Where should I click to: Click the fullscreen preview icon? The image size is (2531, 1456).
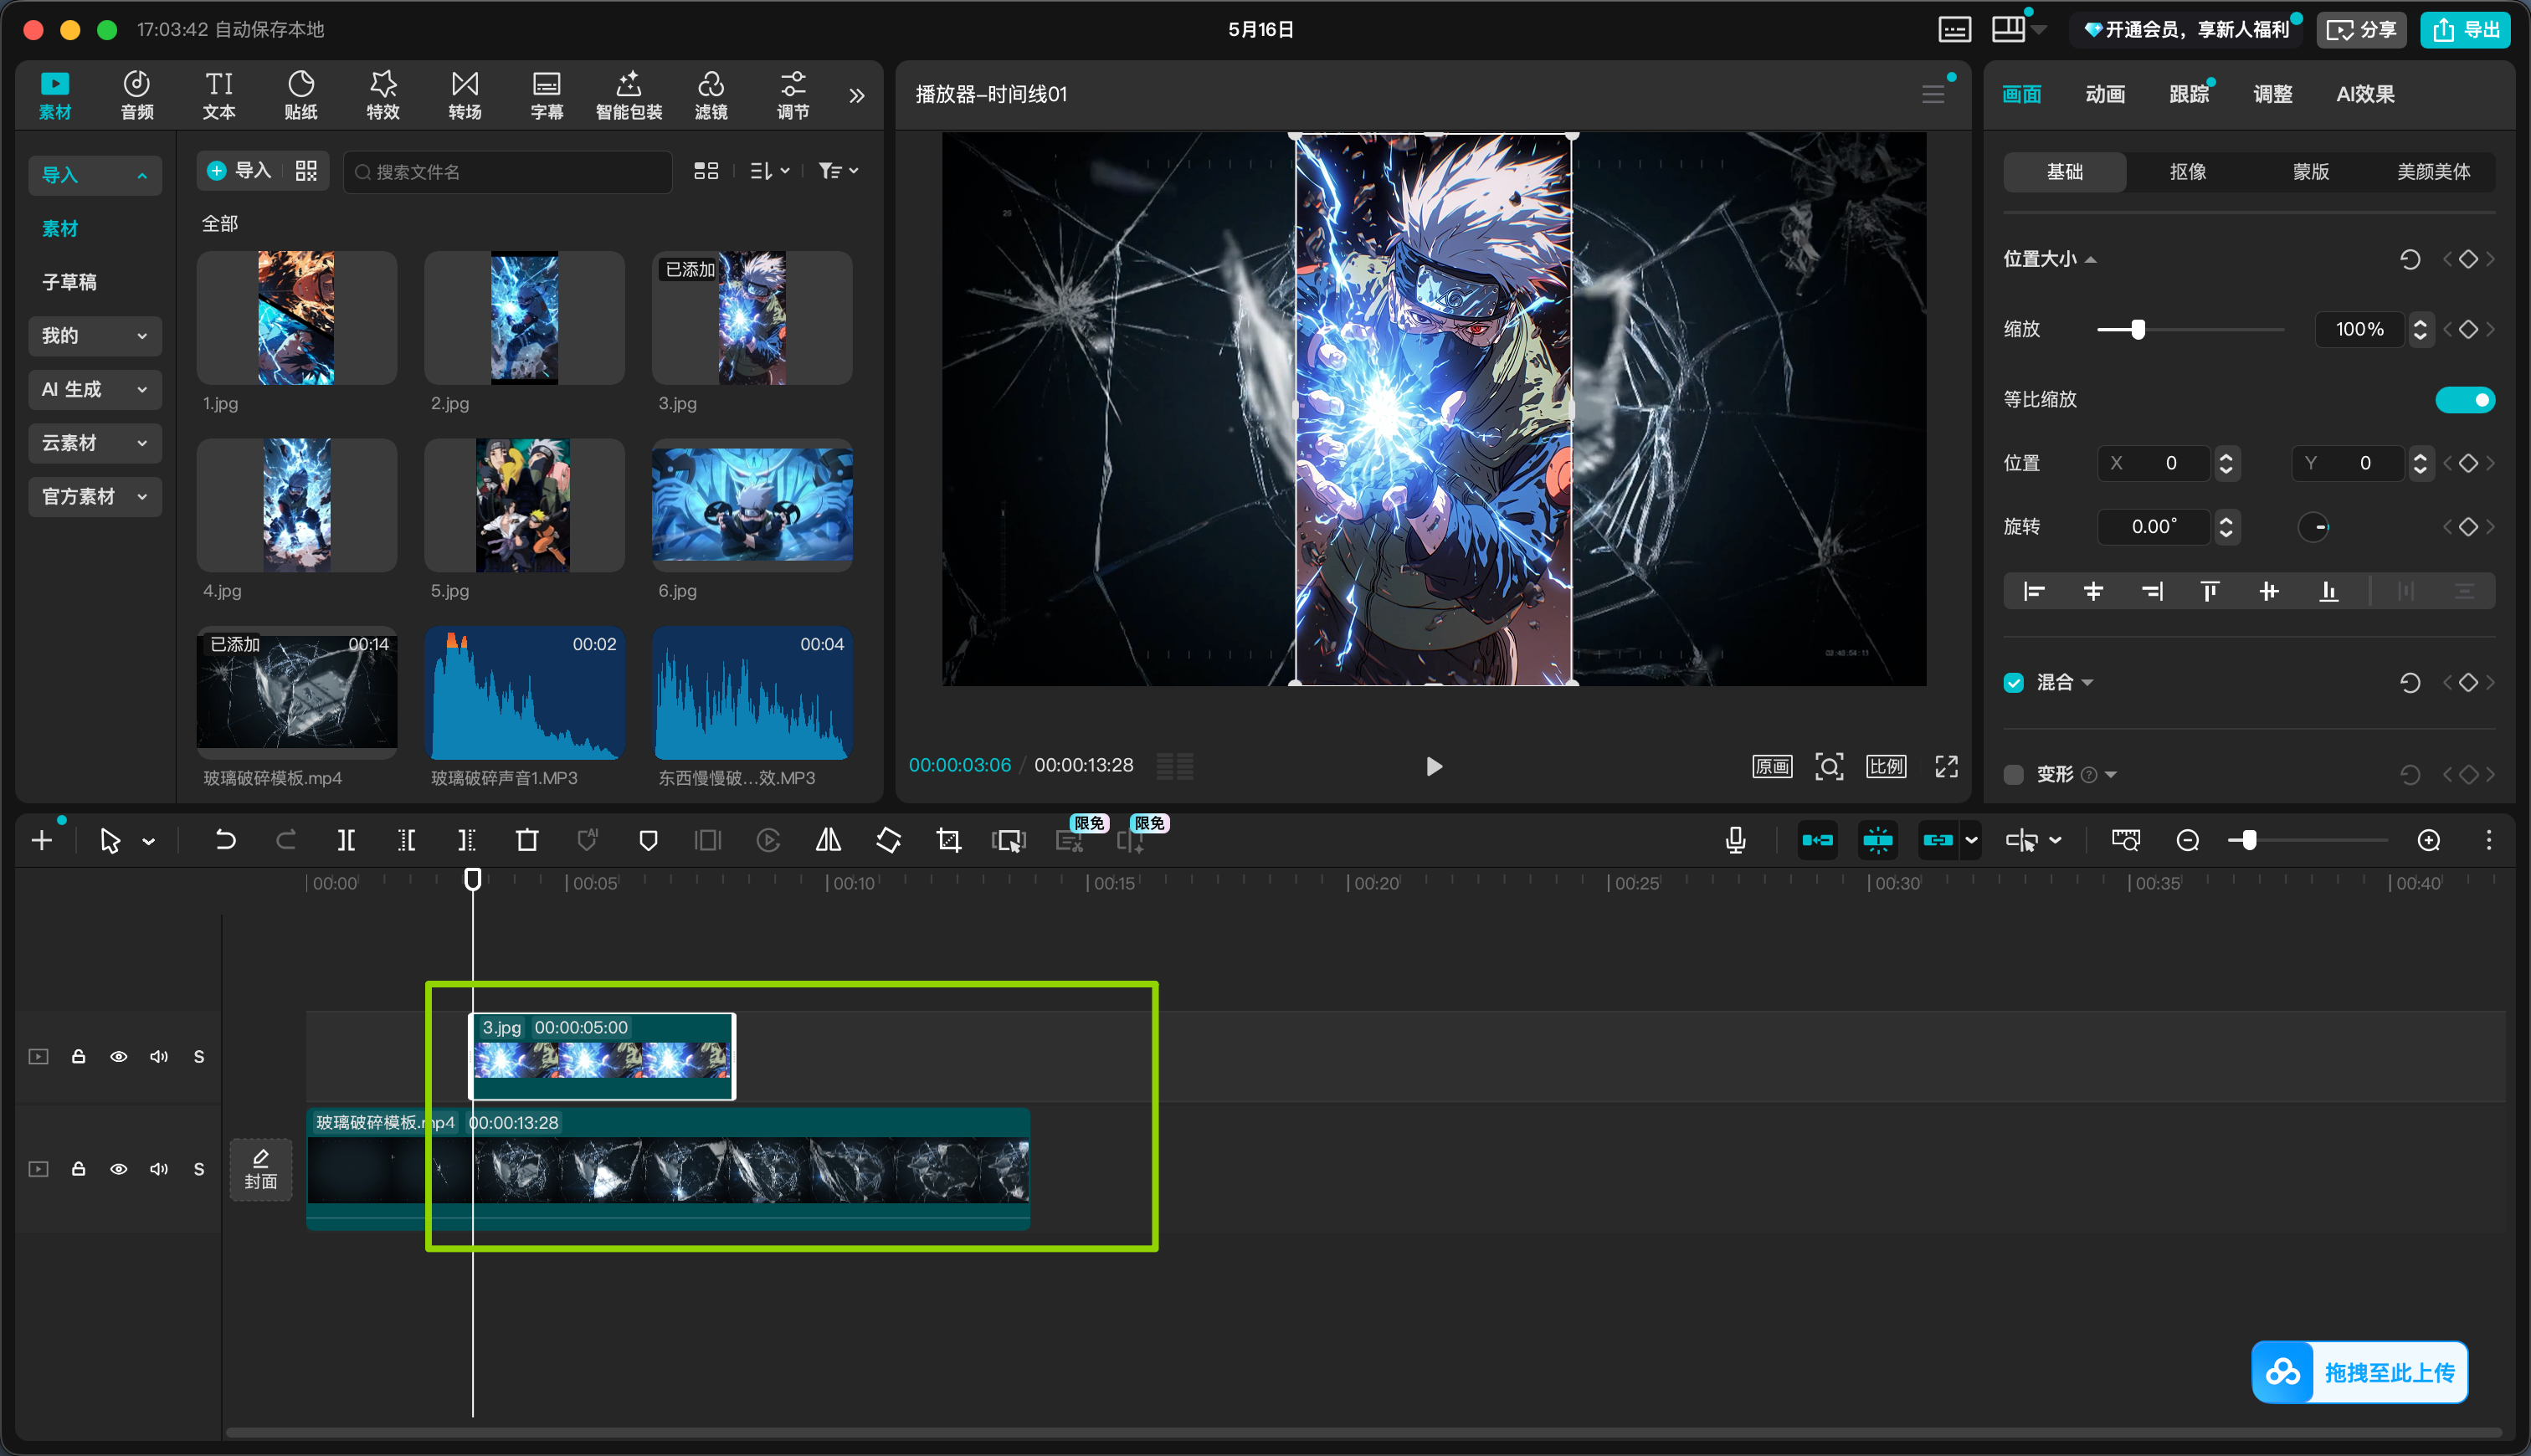click(x=1946, y=766)
